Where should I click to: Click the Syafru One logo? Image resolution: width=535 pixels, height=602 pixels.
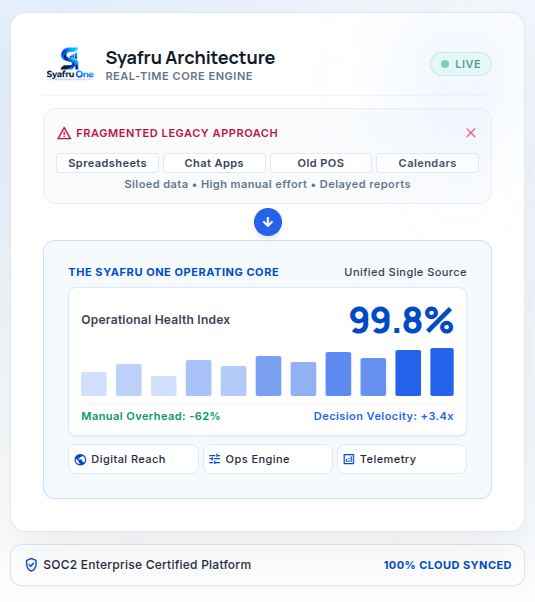point(70,64)
